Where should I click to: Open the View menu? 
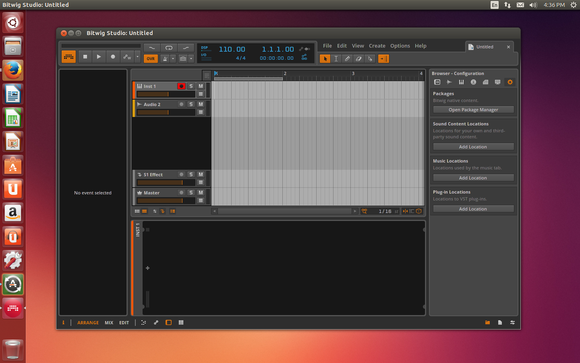click(x=358, y=46)
